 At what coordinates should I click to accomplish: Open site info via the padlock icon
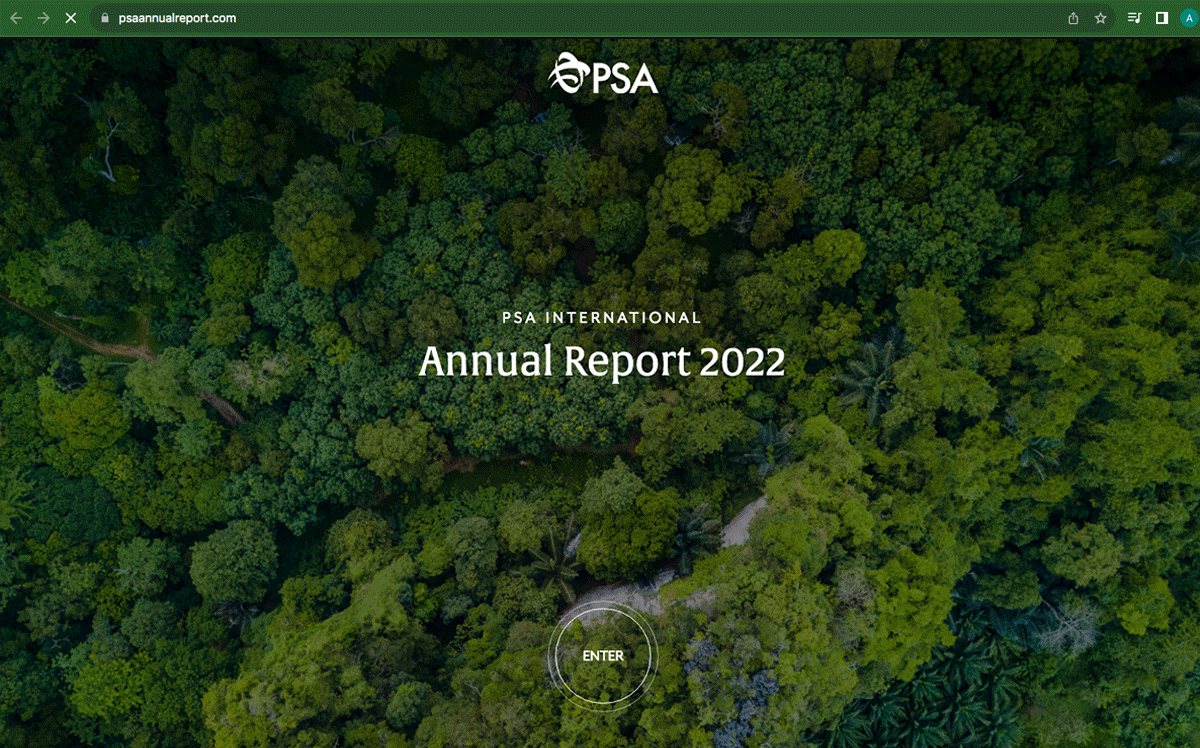[104, 18]
